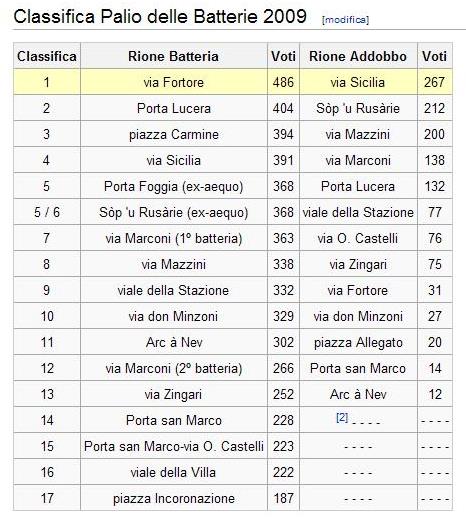Click the Porta Foggia (ex-aequo) cell

tap(174, 186)
